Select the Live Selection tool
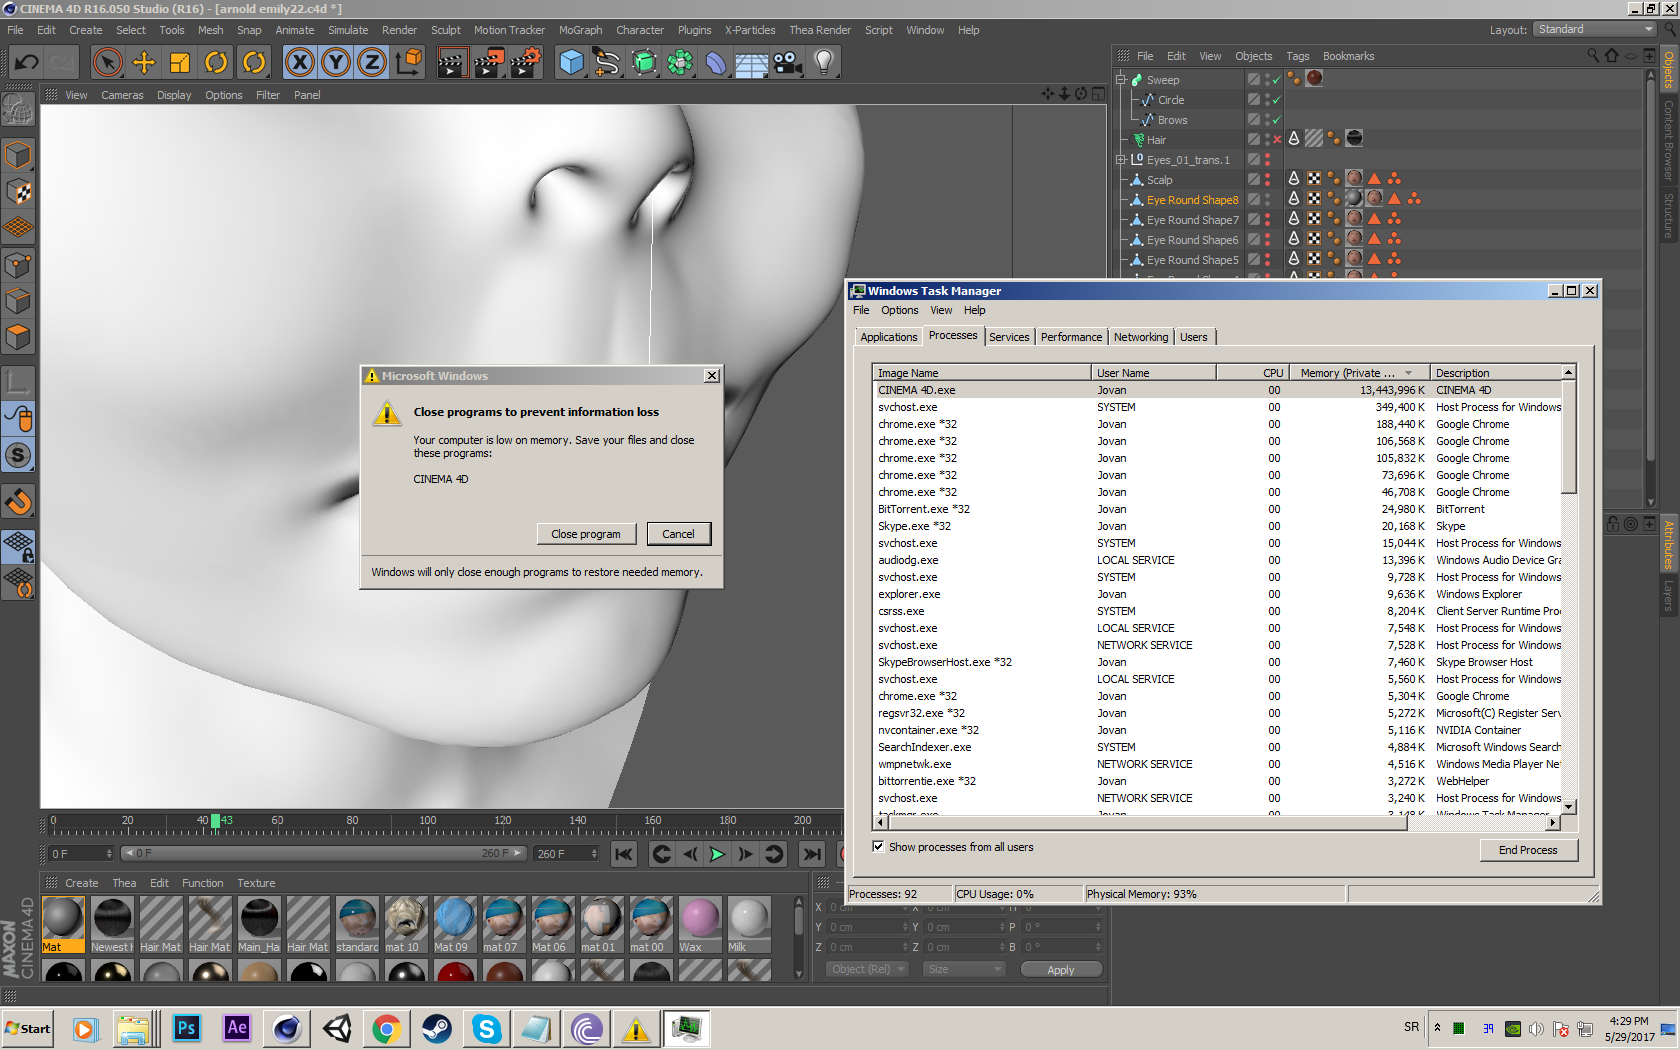 tap(107, 63)
